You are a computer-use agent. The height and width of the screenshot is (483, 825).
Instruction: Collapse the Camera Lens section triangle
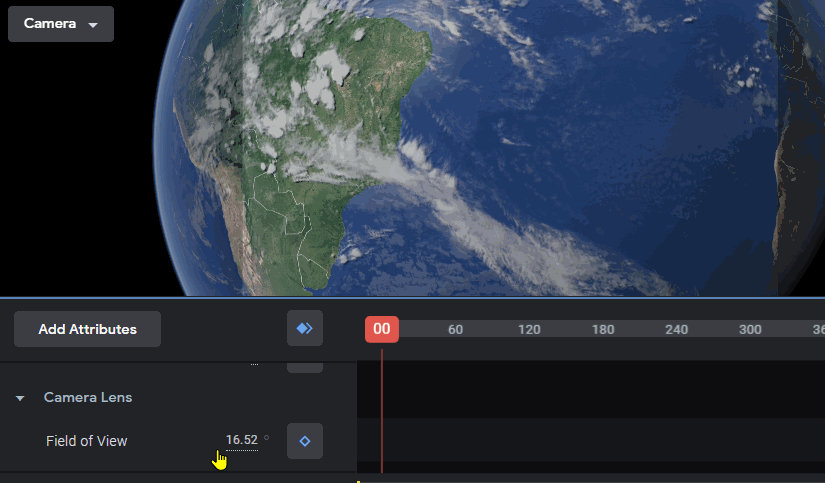coord(20,398)
